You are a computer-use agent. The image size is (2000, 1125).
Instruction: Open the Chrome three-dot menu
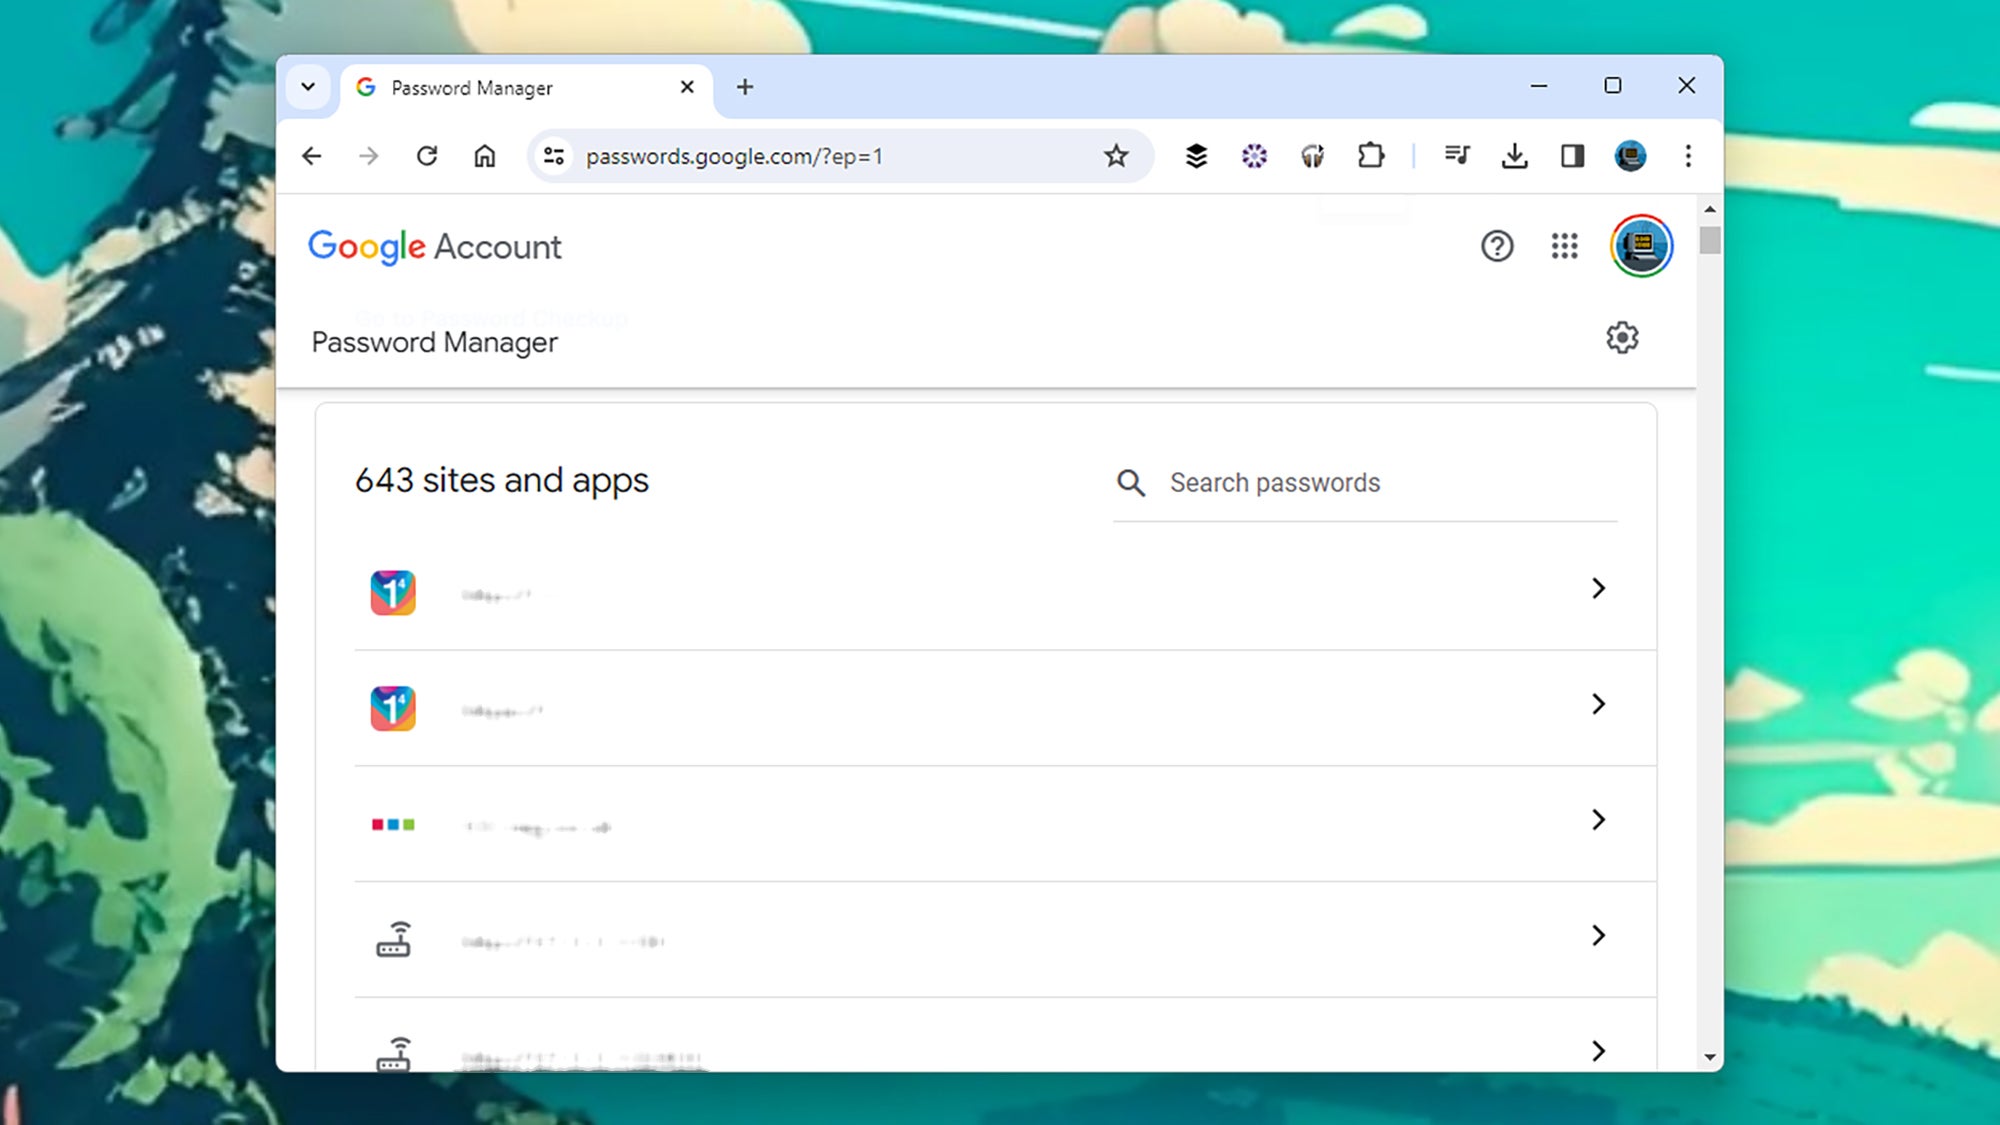tap(1688, 156)
